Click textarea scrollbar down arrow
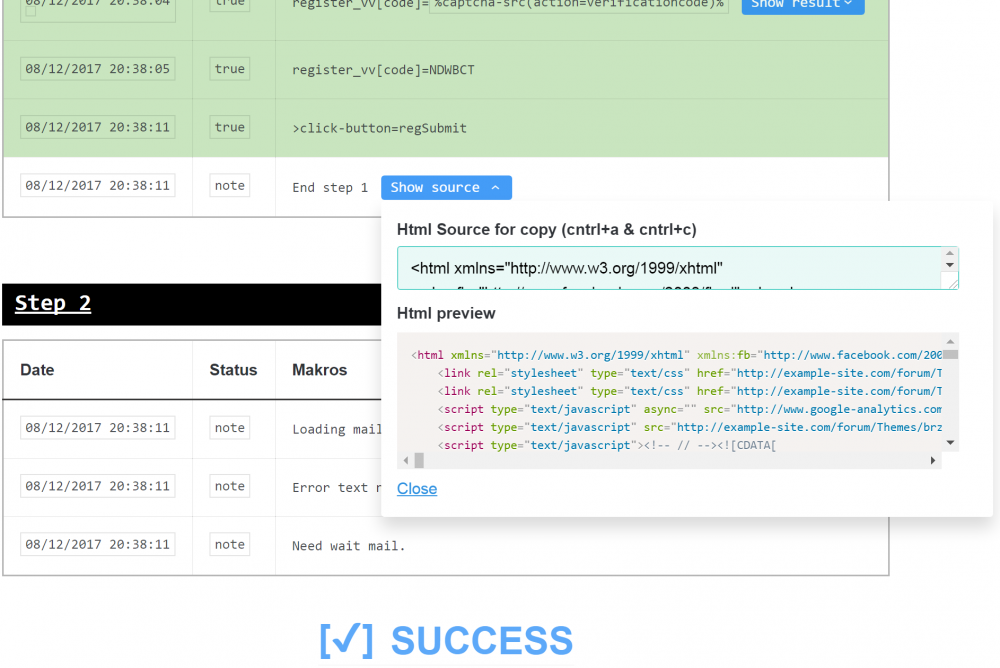The height and width of the screenshot is (668, 1000). tap(950, 265)
